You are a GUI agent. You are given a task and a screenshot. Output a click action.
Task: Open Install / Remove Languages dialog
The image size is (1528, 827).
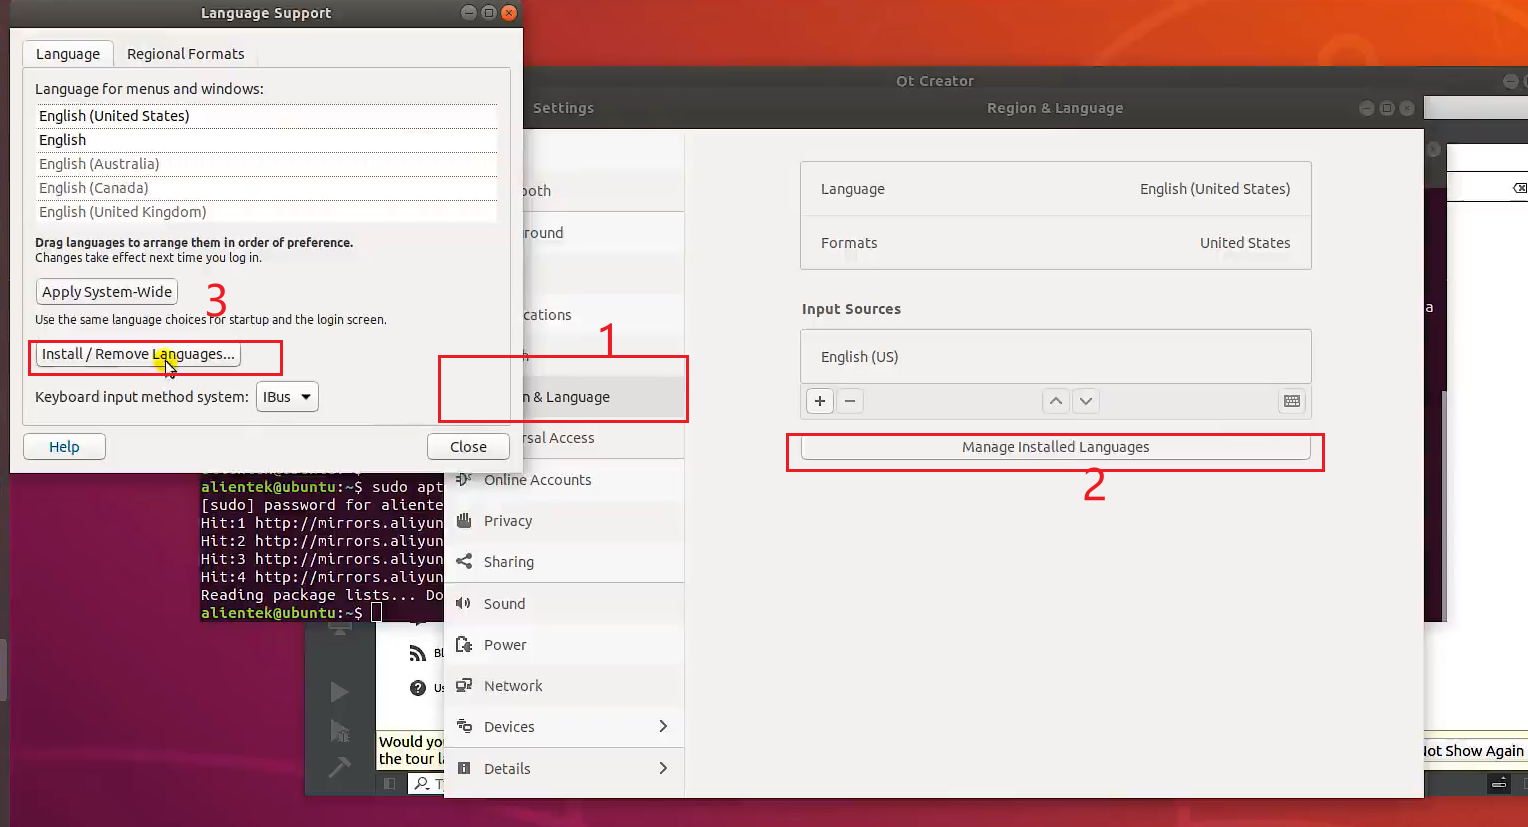(x=138, y=354)
